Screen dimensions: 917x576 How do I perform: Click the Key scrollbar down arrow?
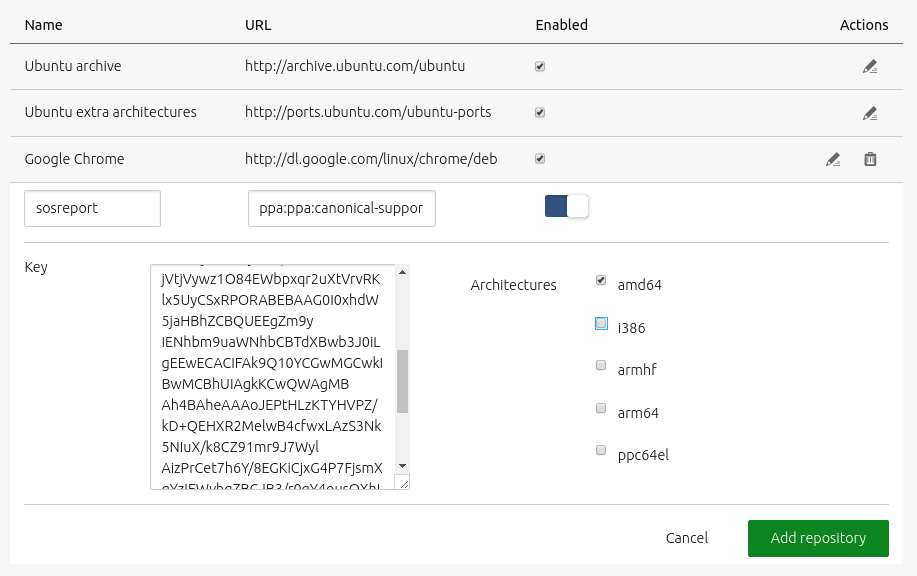tap(402, 466)
